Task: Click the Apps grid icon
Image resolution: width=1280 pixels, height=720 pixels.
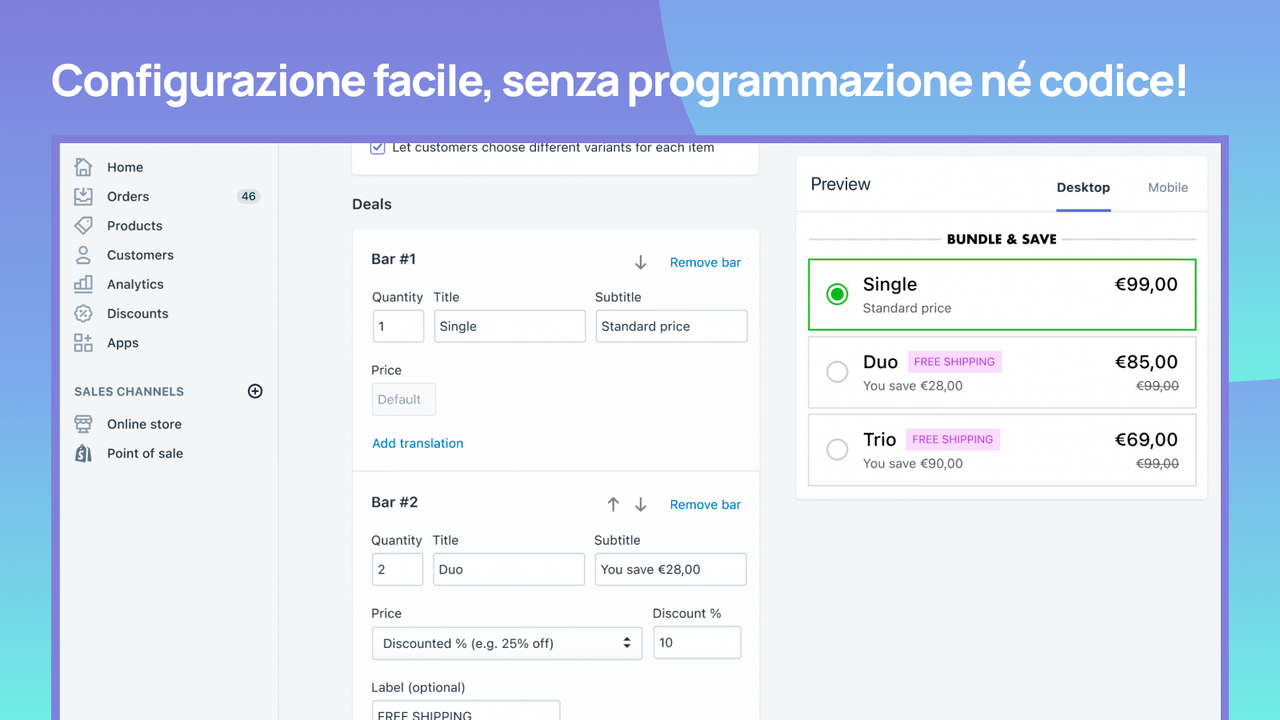Action: pos(84,342)
